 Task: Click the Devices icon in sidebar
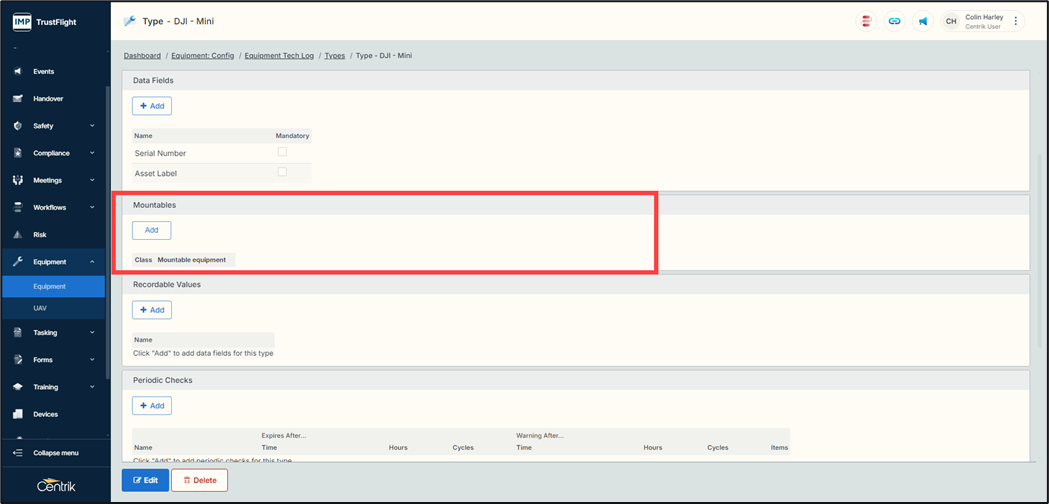(18, 414)
